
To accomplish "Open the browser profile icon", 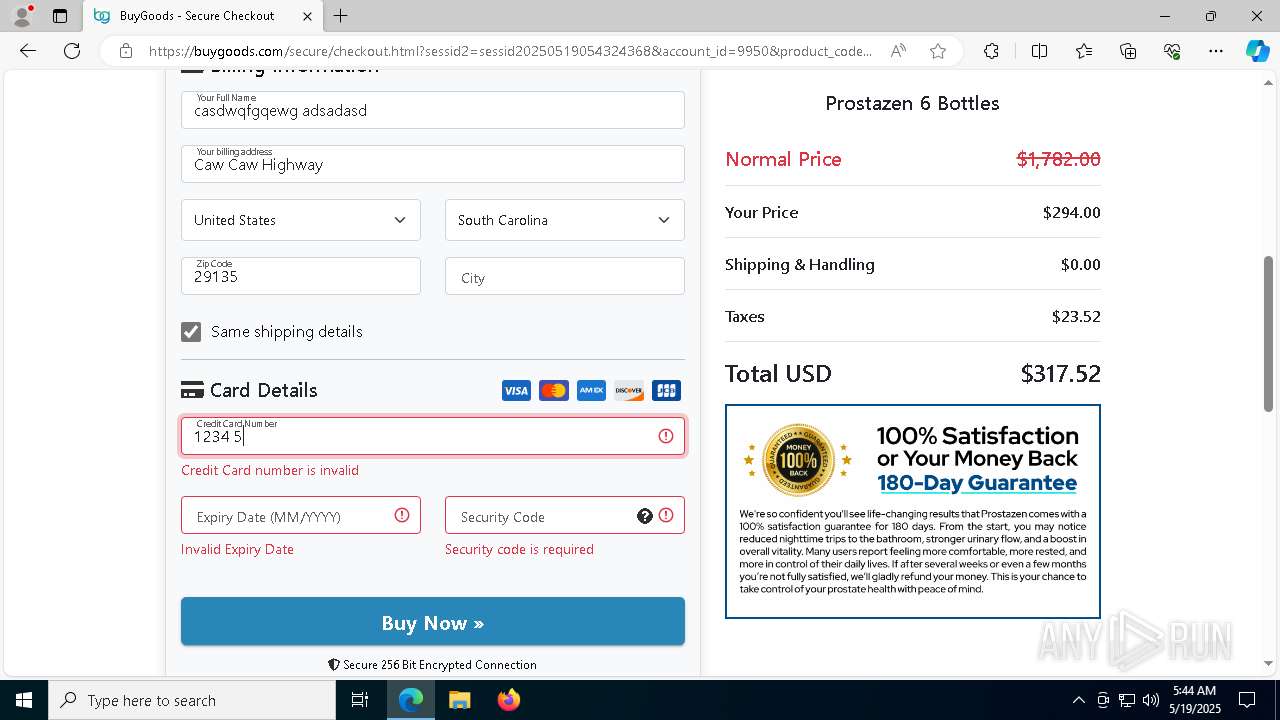I will click(22, 16).
